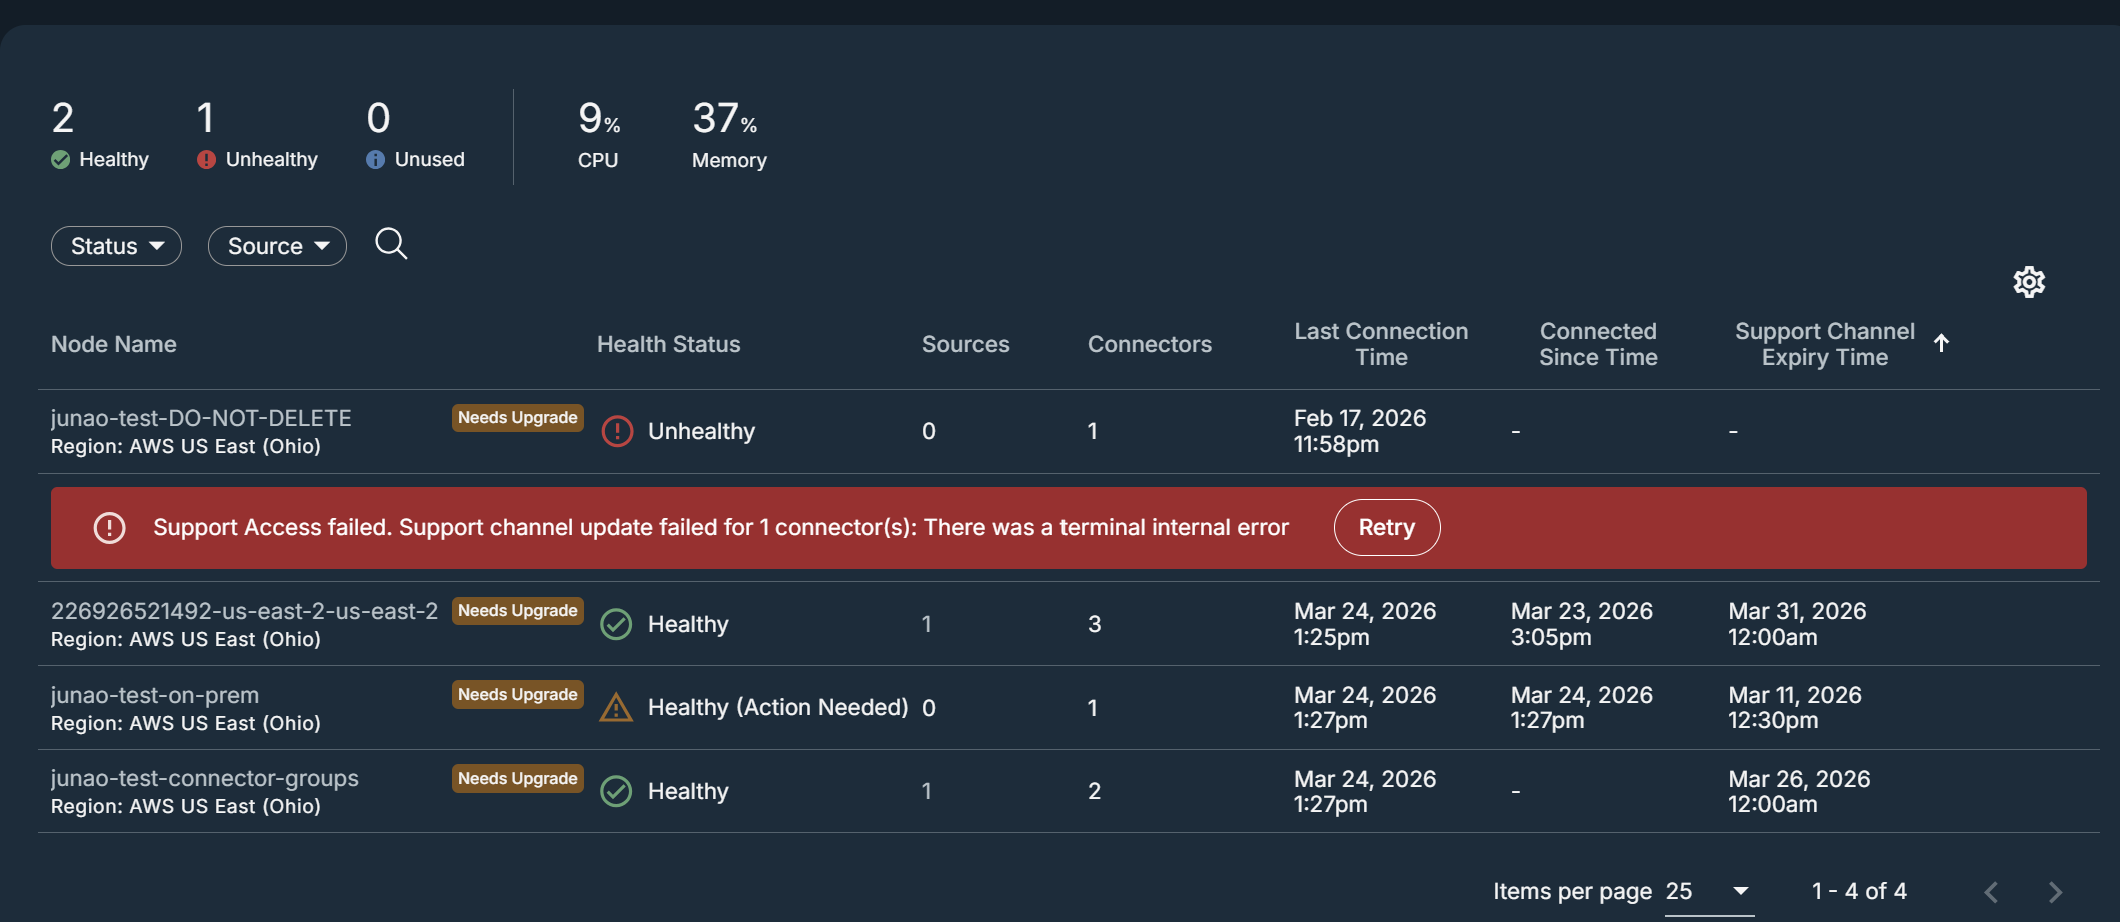Sort by the Node Name column header

[114, 344]
